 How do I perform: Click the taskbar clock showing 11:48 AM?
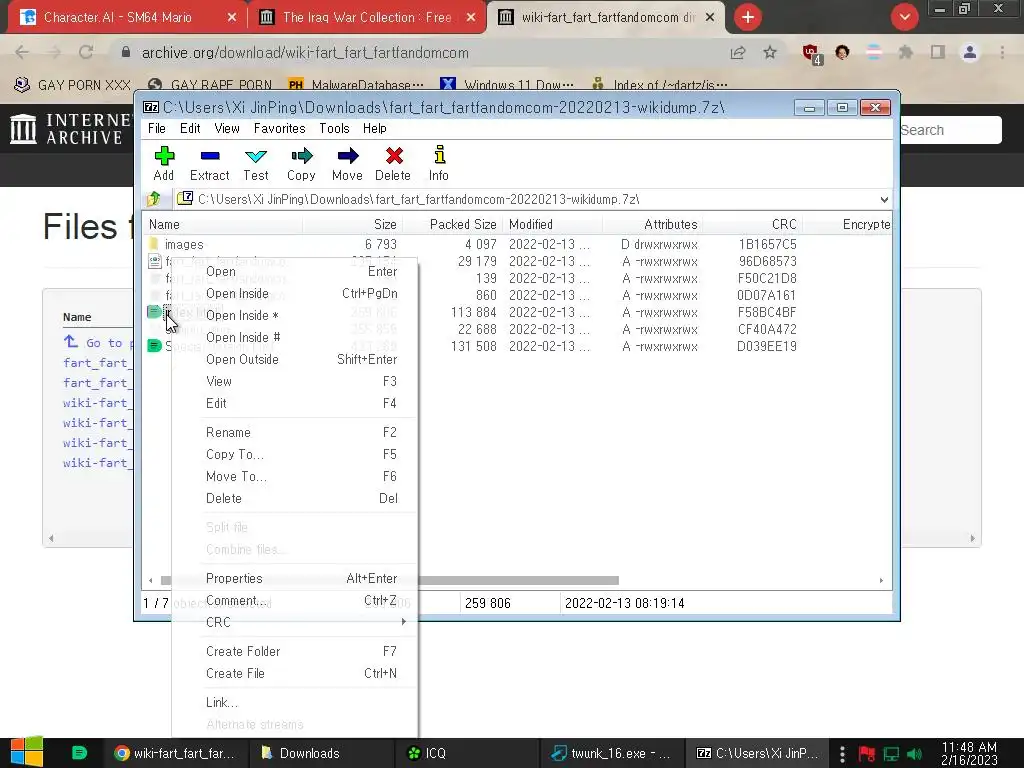[x=969, y=754]
